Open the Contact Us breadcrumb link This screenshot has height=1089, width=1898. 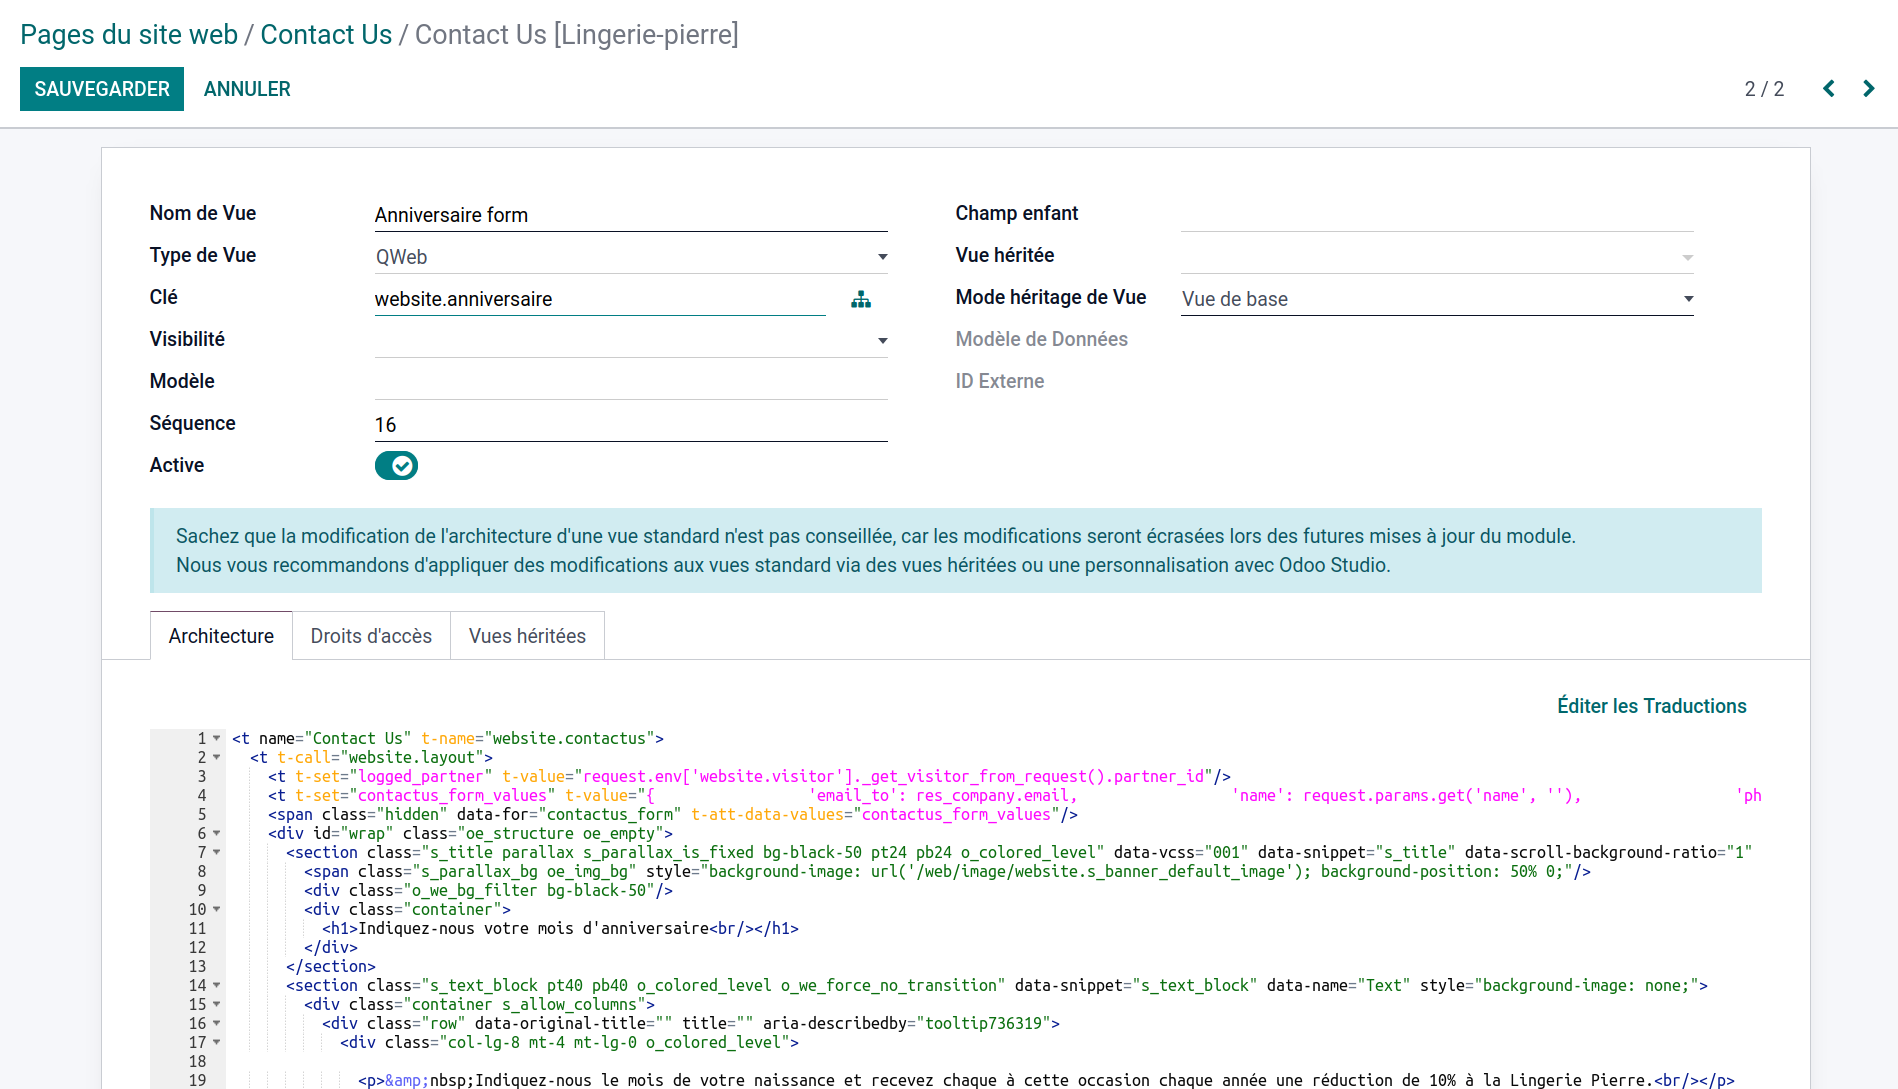coord(326,35)
